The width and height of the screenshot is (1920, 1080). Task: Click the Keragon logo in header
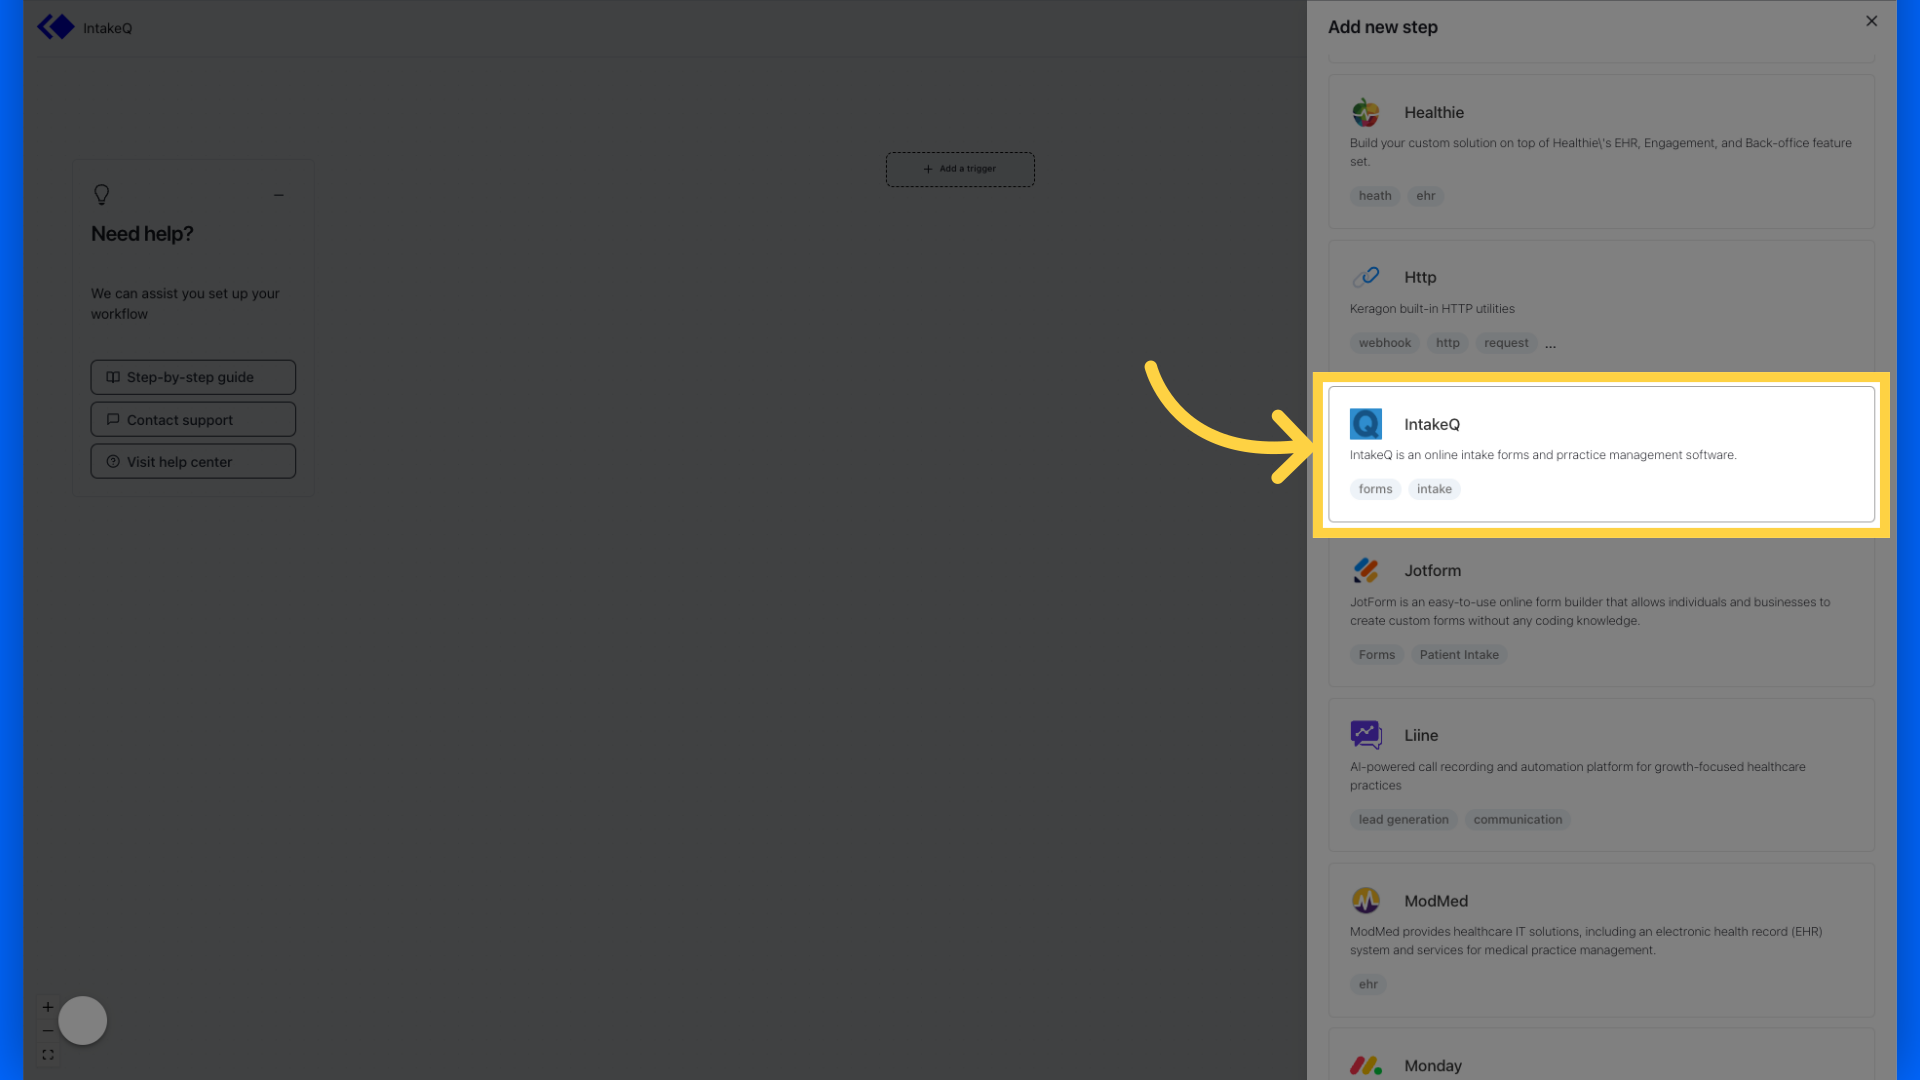coord(56,27)
